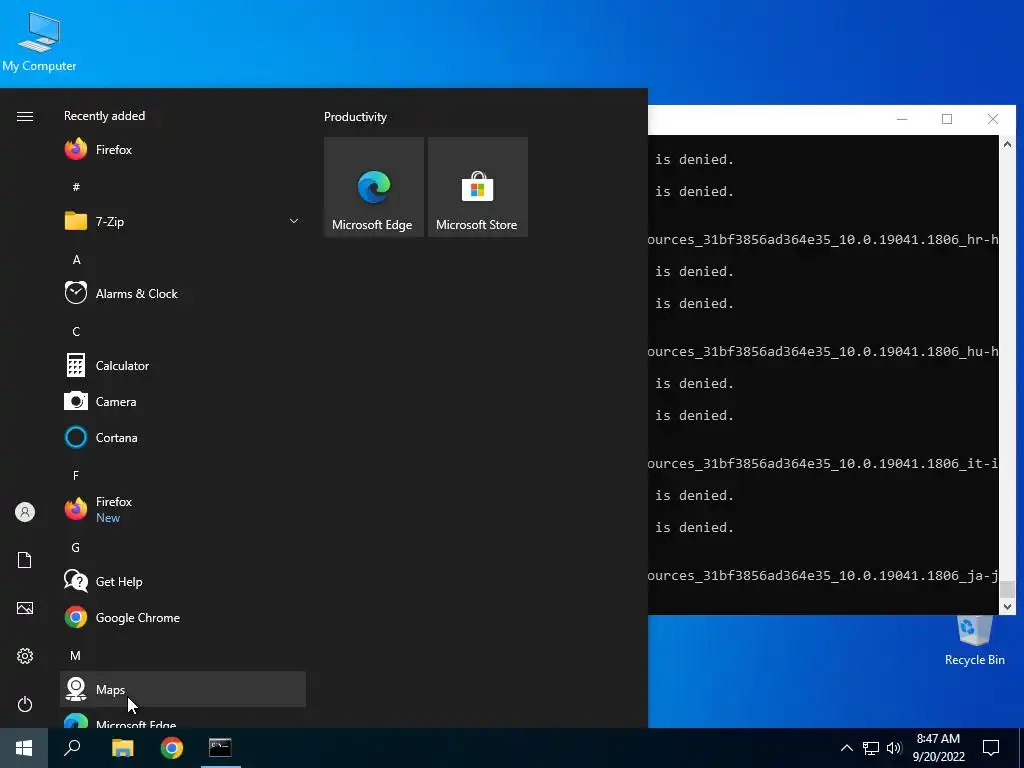1024x768 pixels.
Task: Click the Microsoft Edge tile
Action: 374,187
